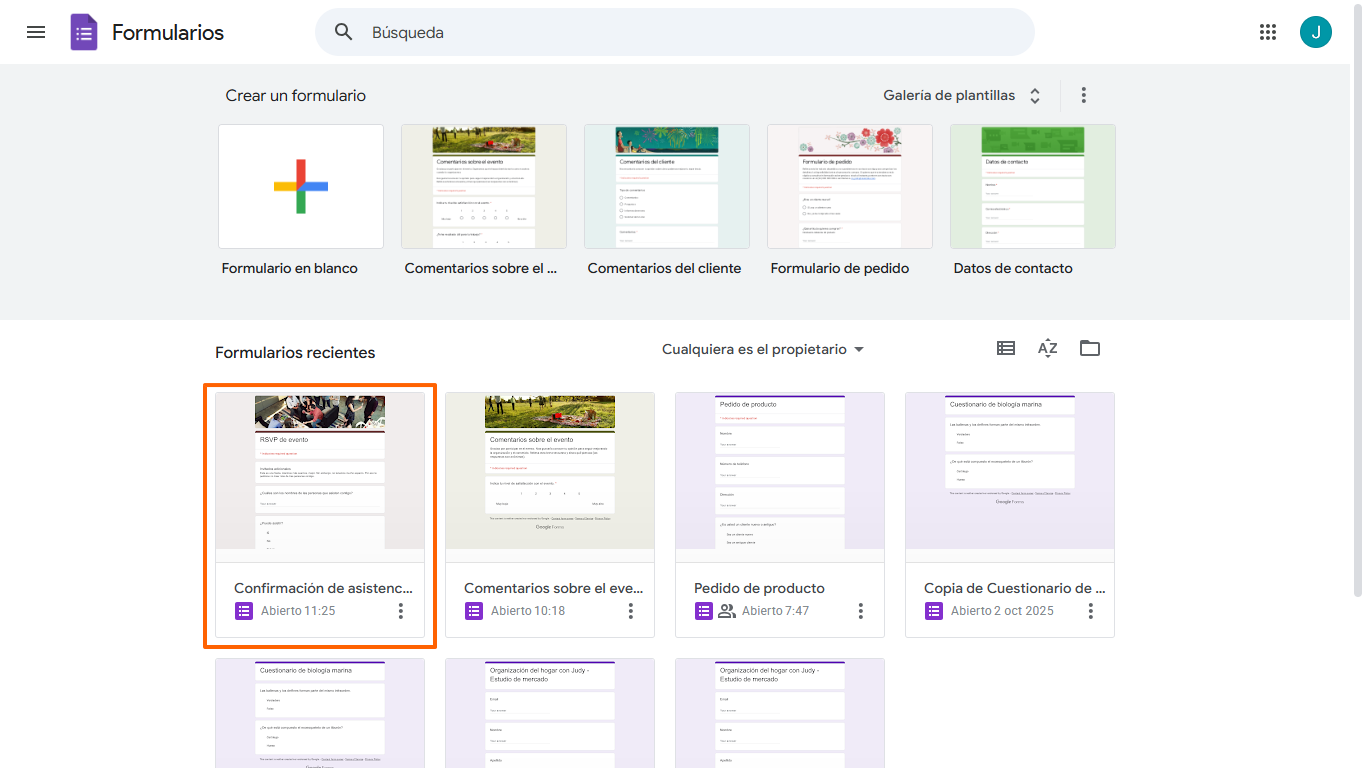
Task: Switch to list view of recent forms
Action: [1005, 348]
